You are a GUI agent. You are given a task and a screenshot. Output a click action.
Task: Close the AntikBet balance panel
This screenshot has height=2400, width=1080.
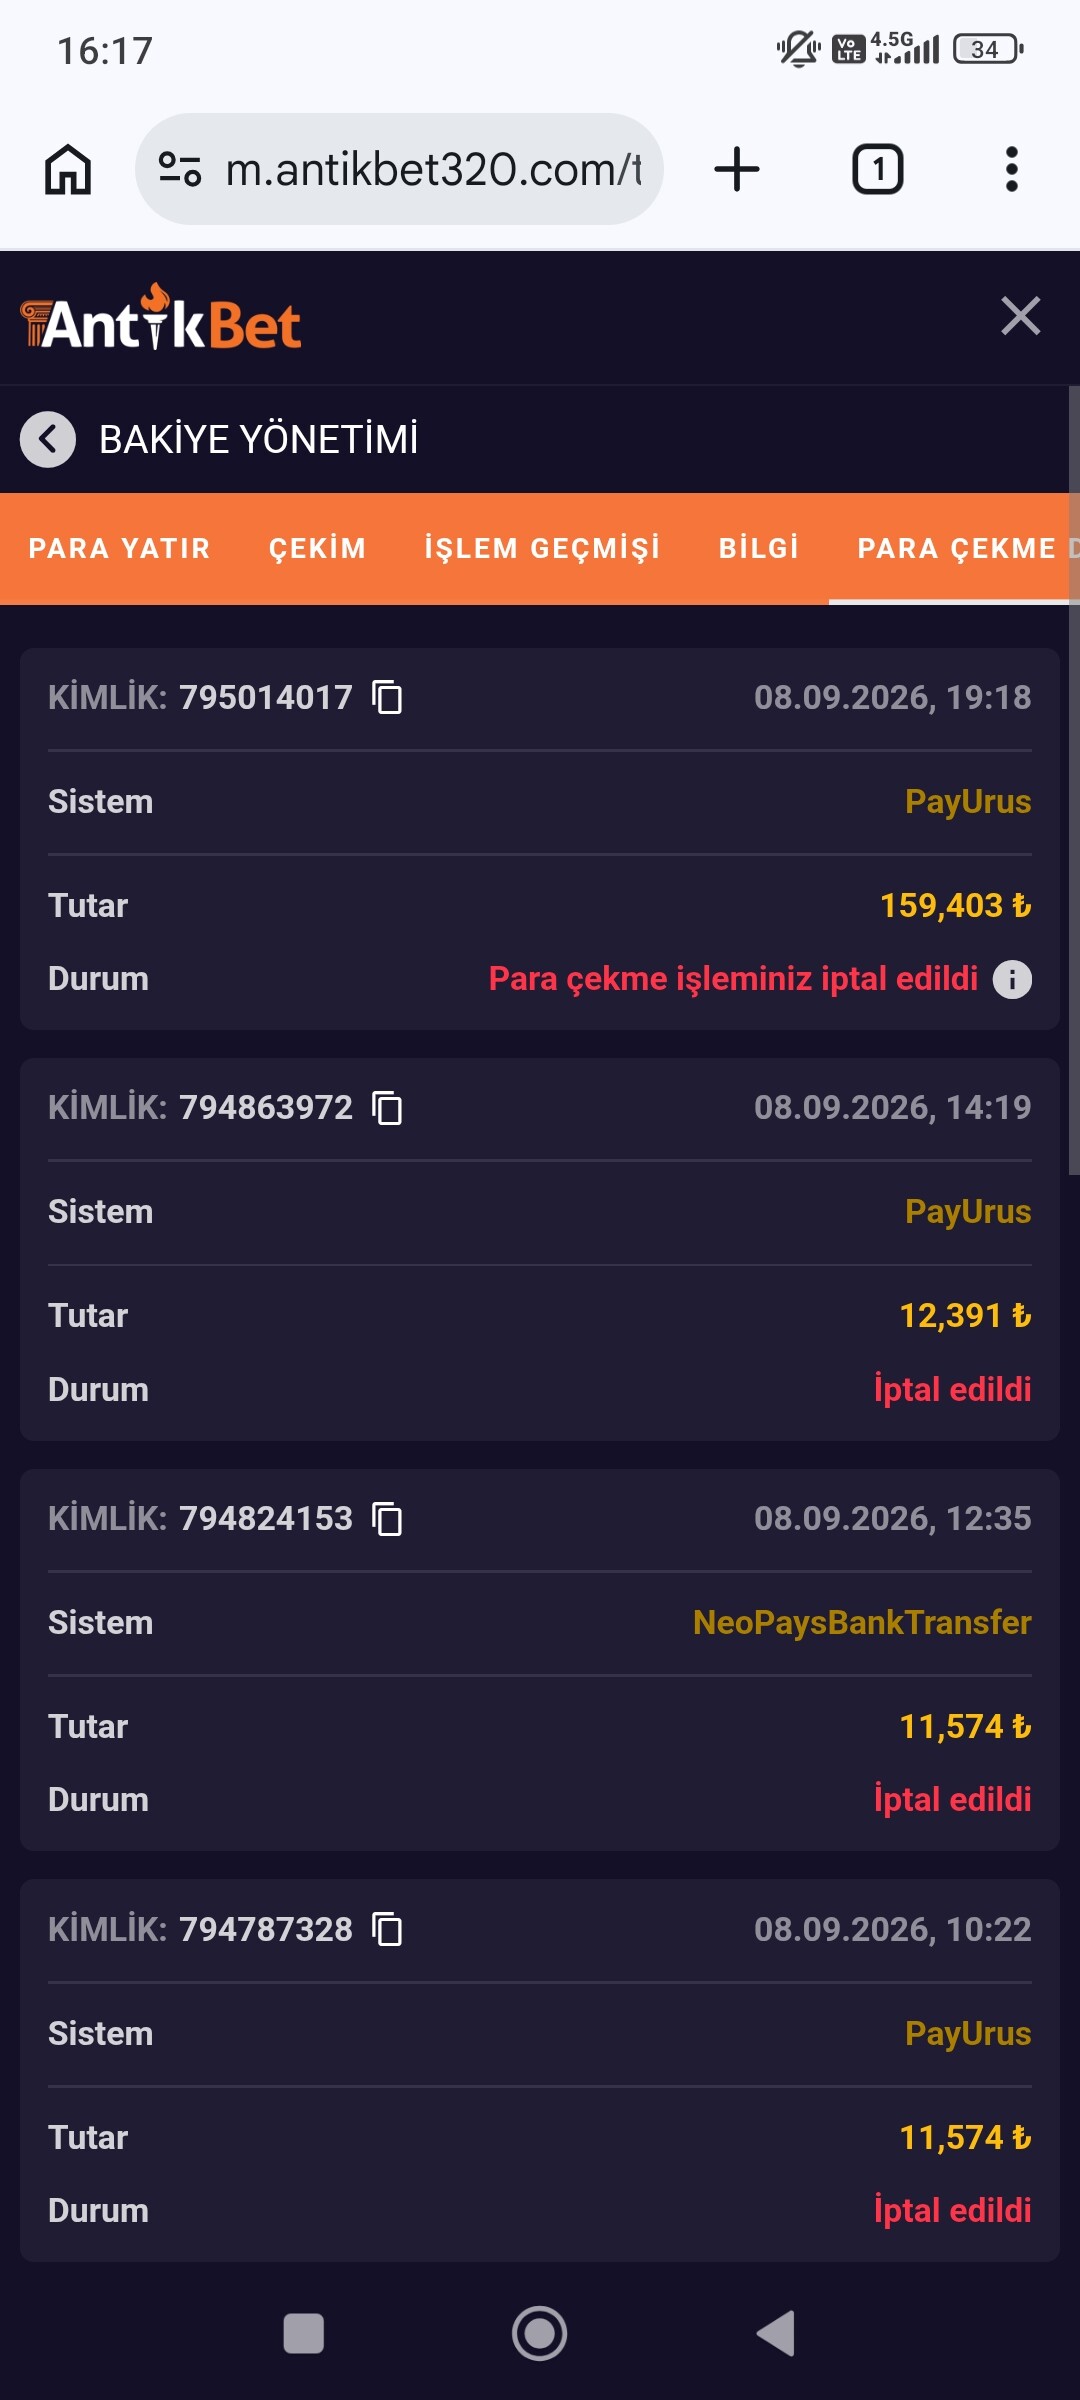pyautogui.click(x=1021, y=316)
